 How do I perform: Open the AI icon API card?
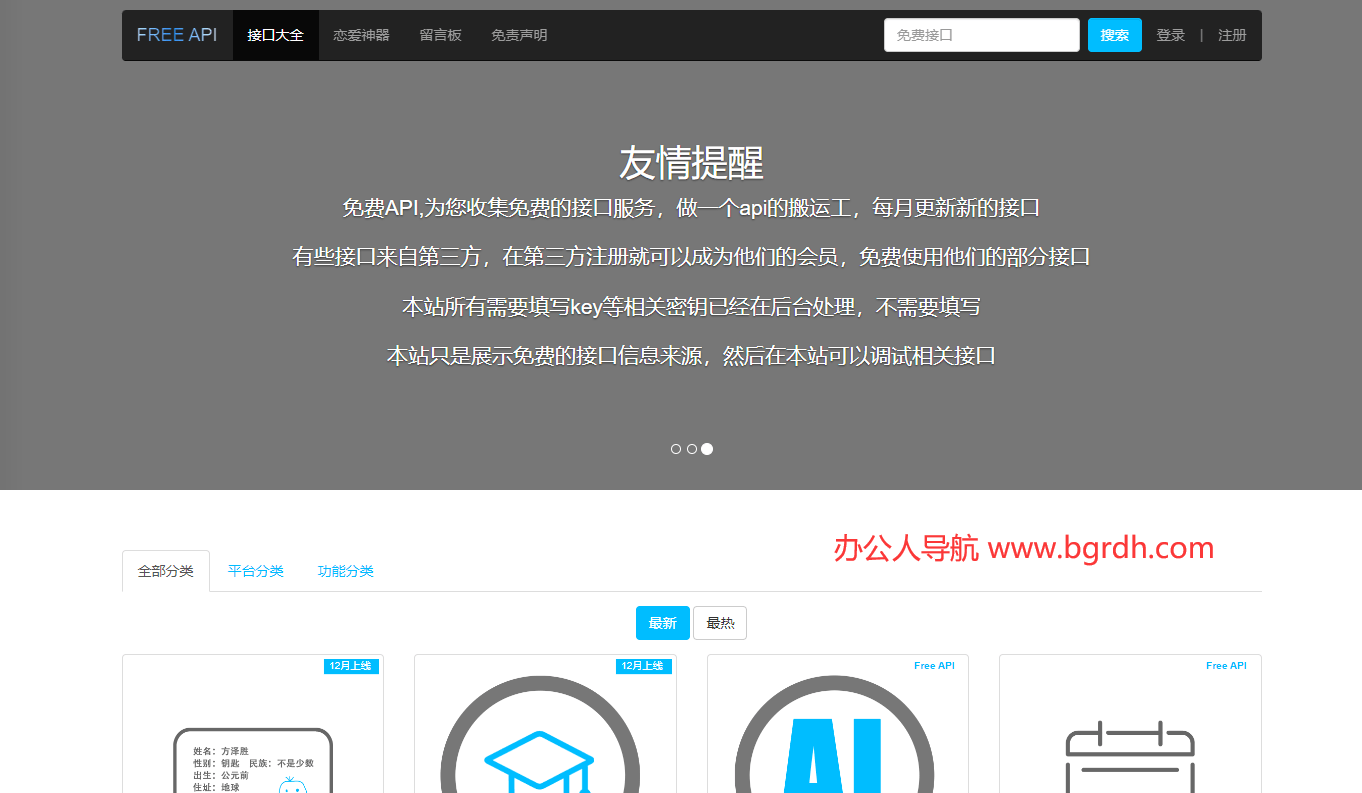coord(838,724)
